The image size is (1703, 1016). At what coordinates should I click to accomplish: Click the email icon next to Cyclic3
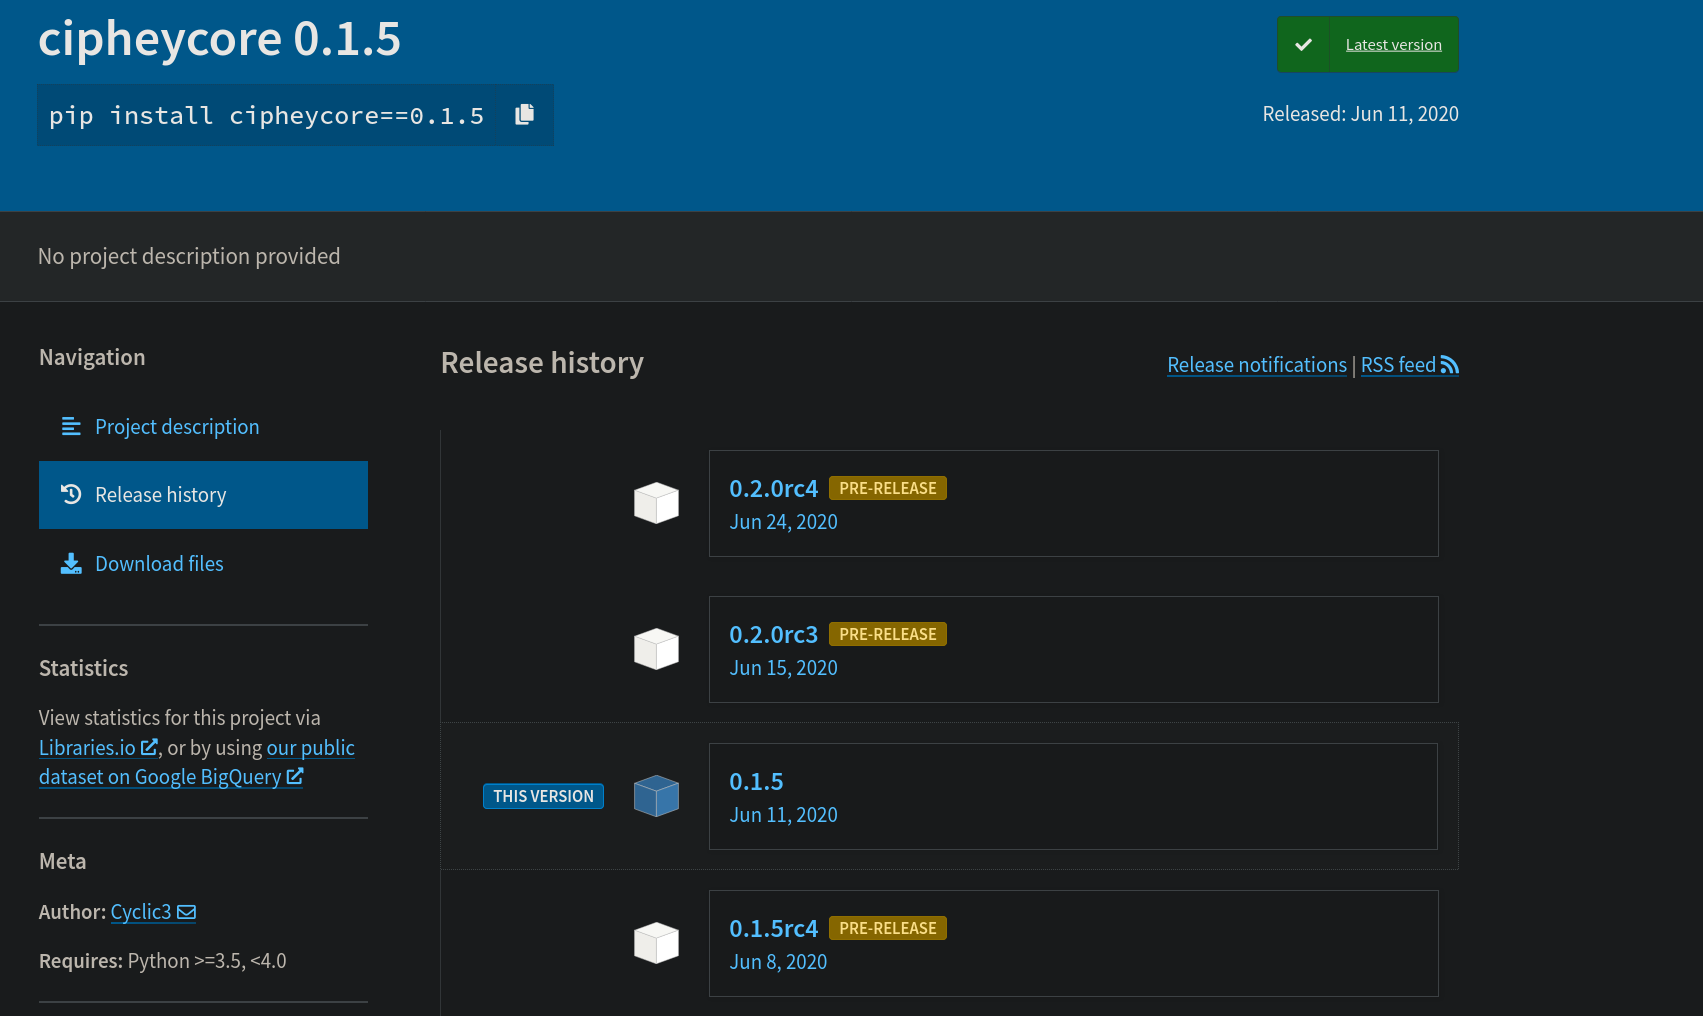(187, 911)
